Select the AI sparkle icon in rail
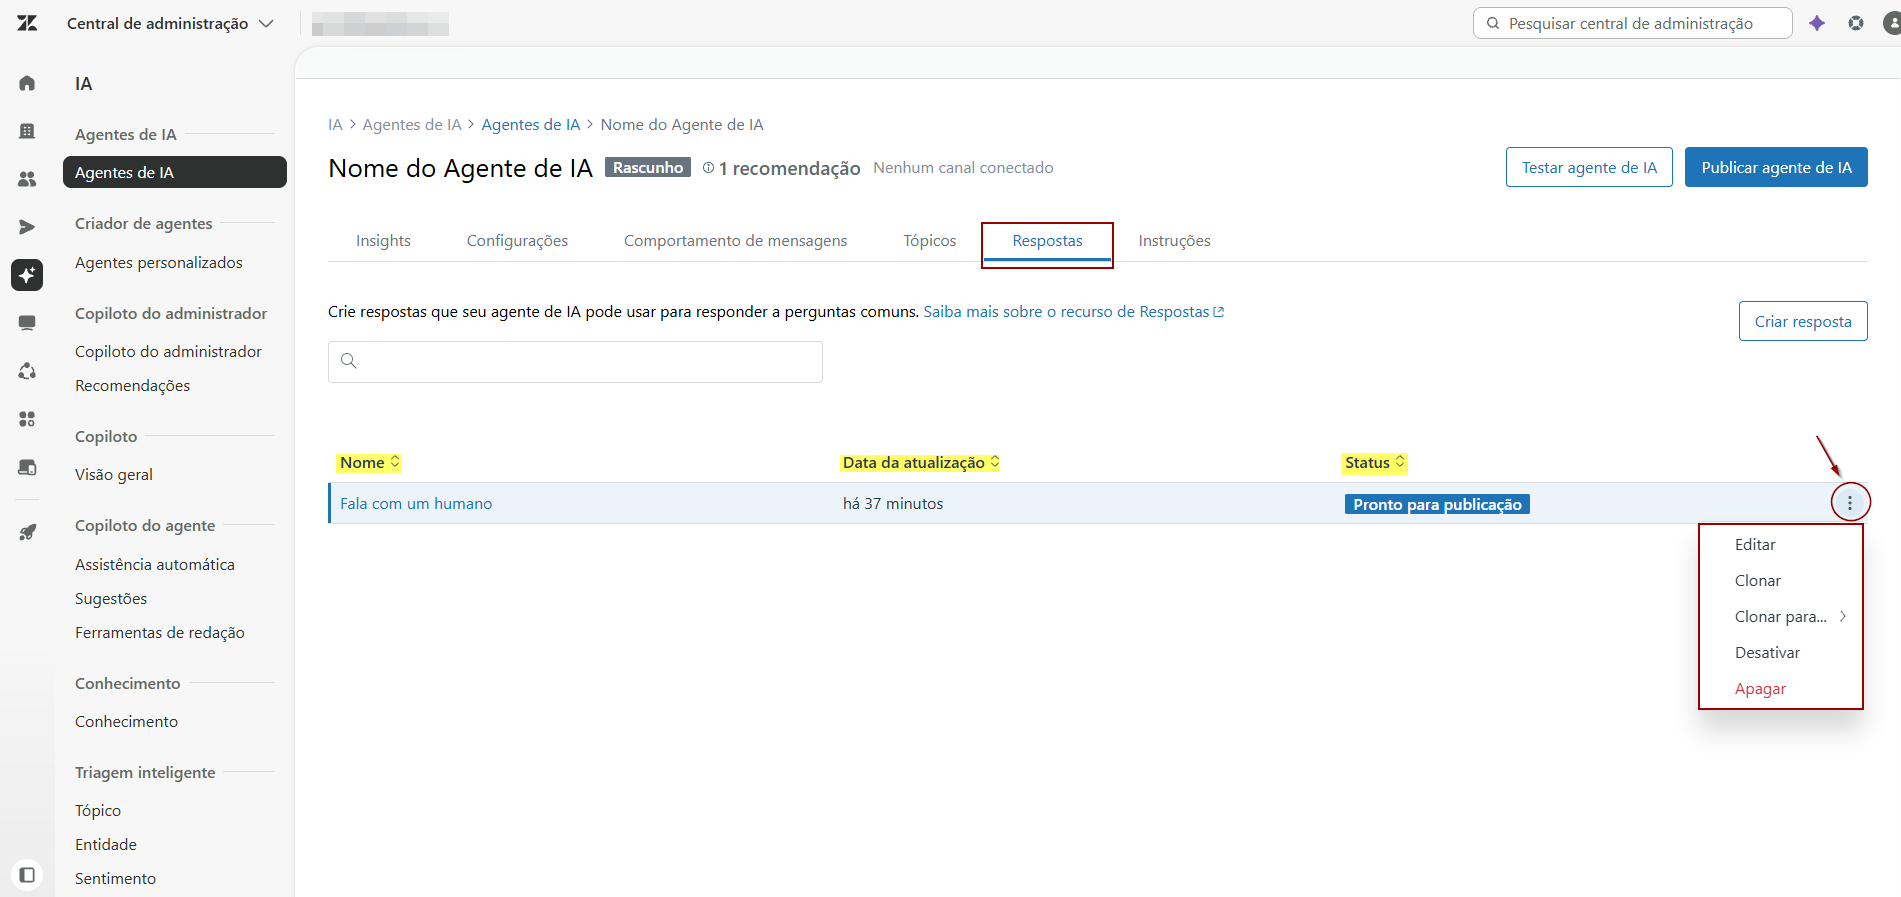This screenshot has height=897, width=1901. pos(27,275)
